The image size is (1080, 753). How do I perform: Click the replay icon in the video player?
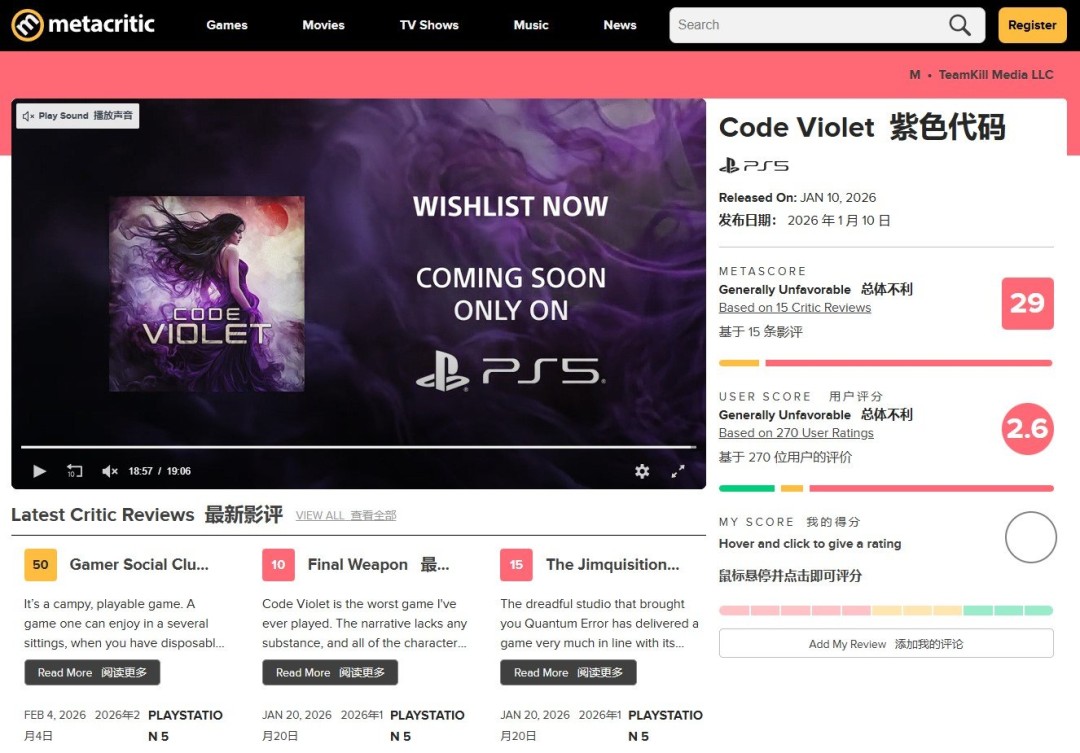click(73, 470)
